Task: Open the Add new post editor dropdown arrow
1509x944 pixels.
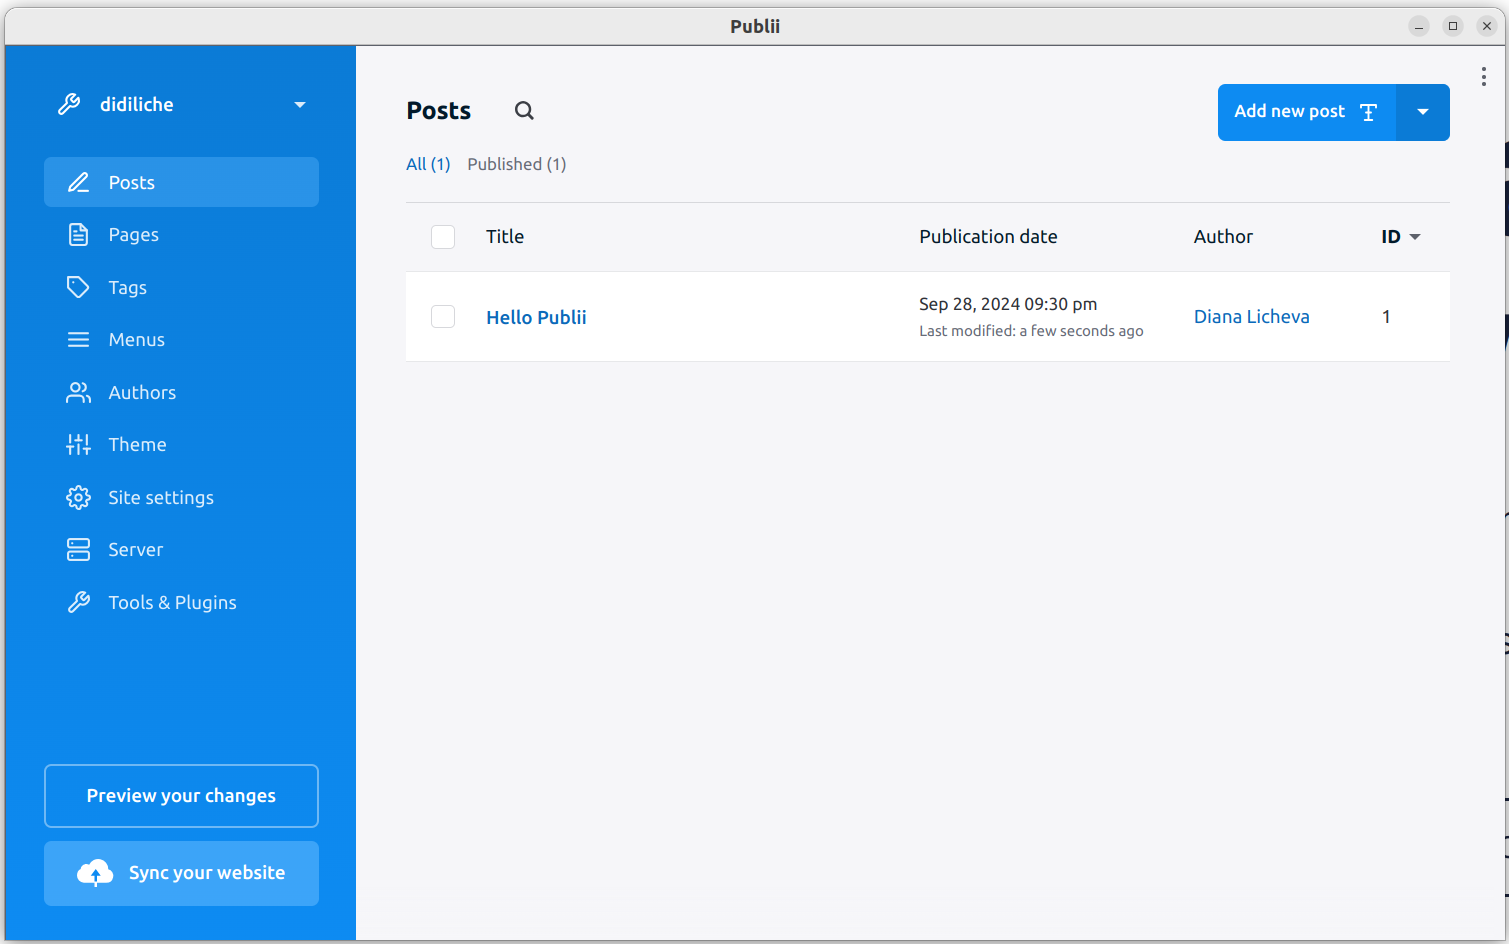Action: 1422,112
